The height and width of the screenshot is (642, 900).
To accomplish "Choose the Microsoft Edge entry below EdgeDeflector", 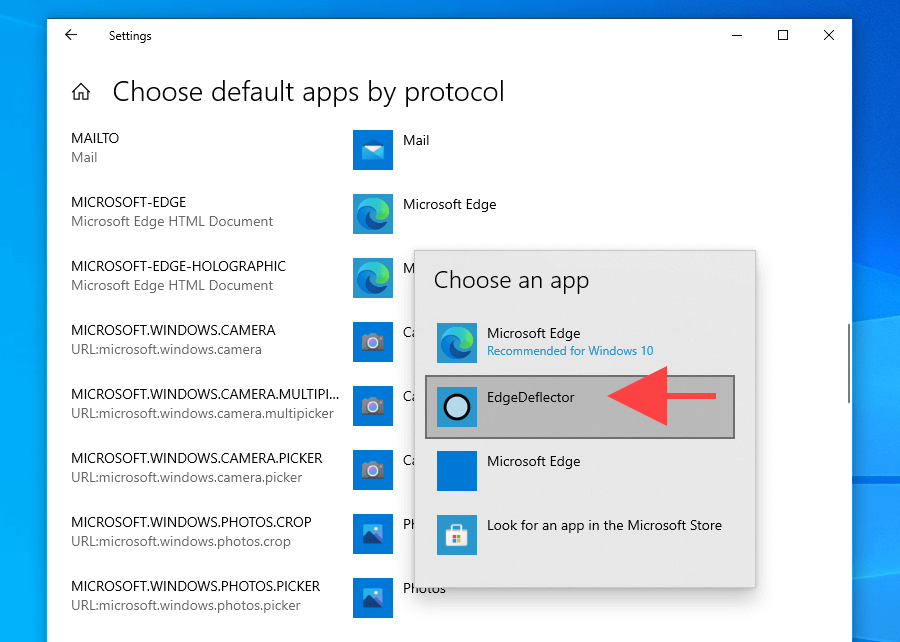I will pyautogui.click(x=580, y=471).
